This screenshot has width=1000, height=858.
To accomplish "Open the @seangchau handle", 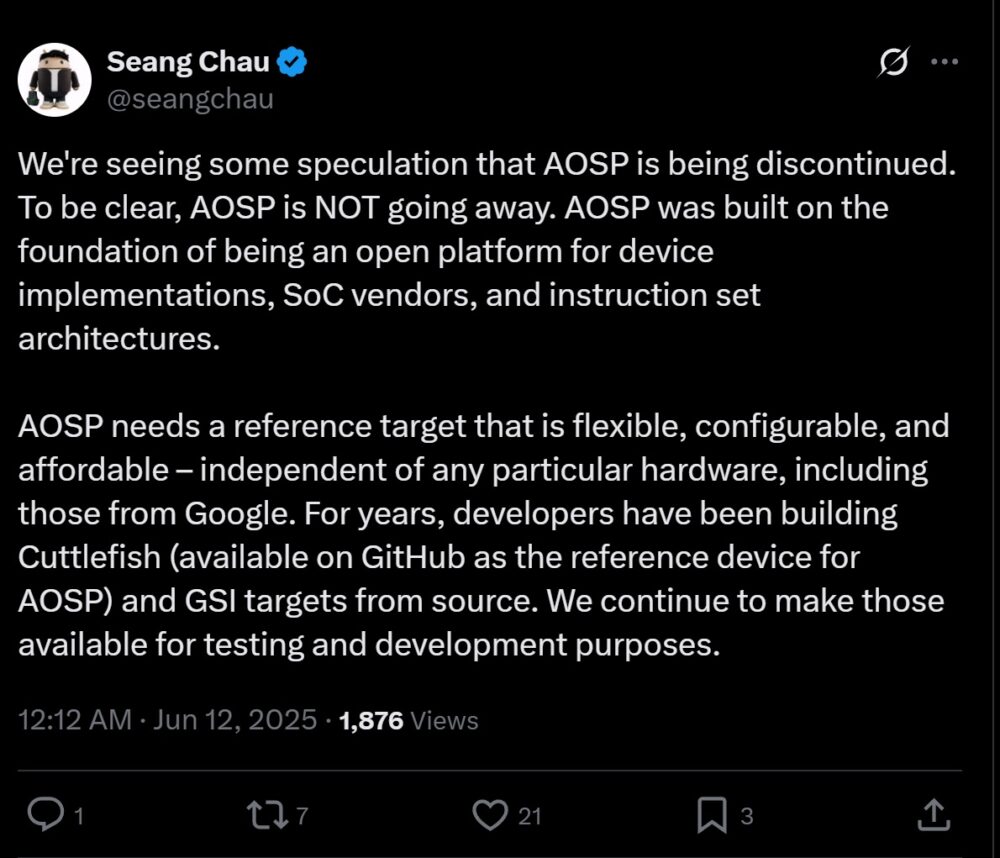I will (x=191, y=98).
